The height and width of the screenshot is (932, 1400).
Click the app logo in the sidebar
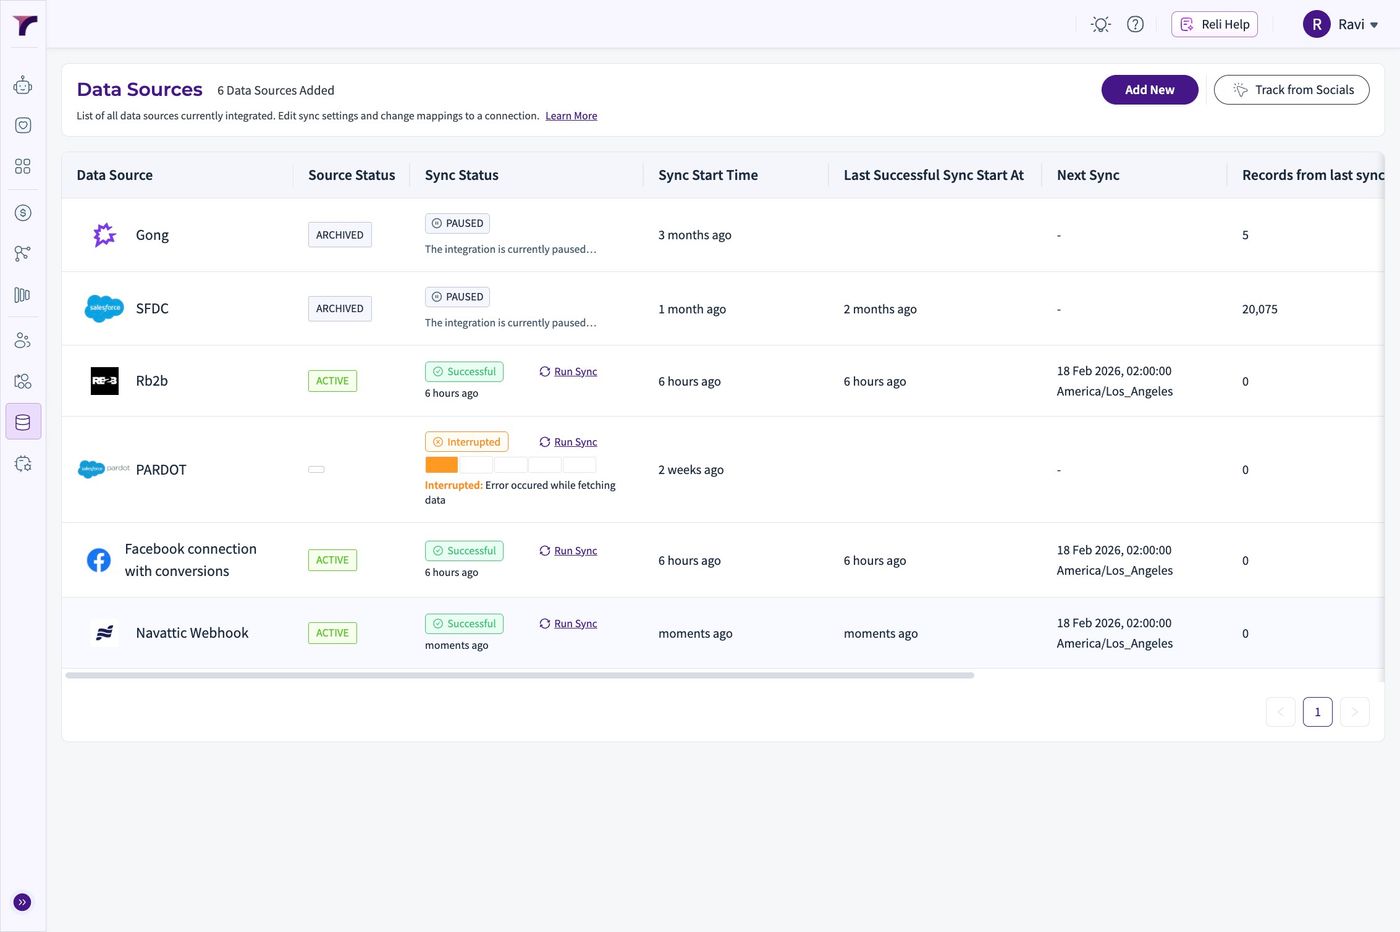24,26
